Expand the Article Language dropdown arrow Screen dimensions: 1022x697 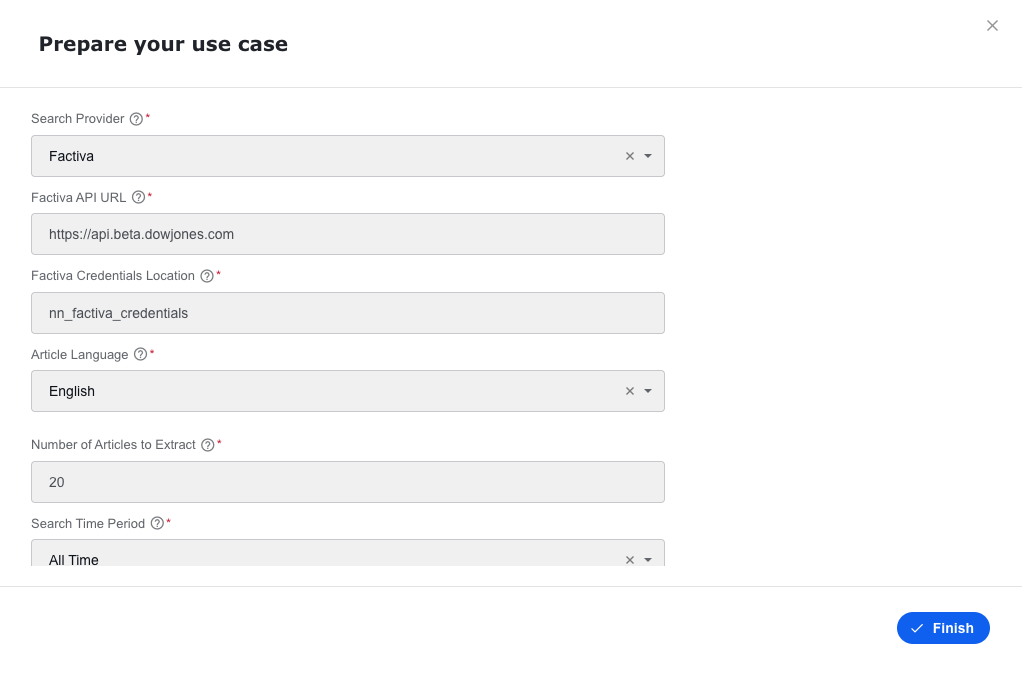[x=648, y=391]
